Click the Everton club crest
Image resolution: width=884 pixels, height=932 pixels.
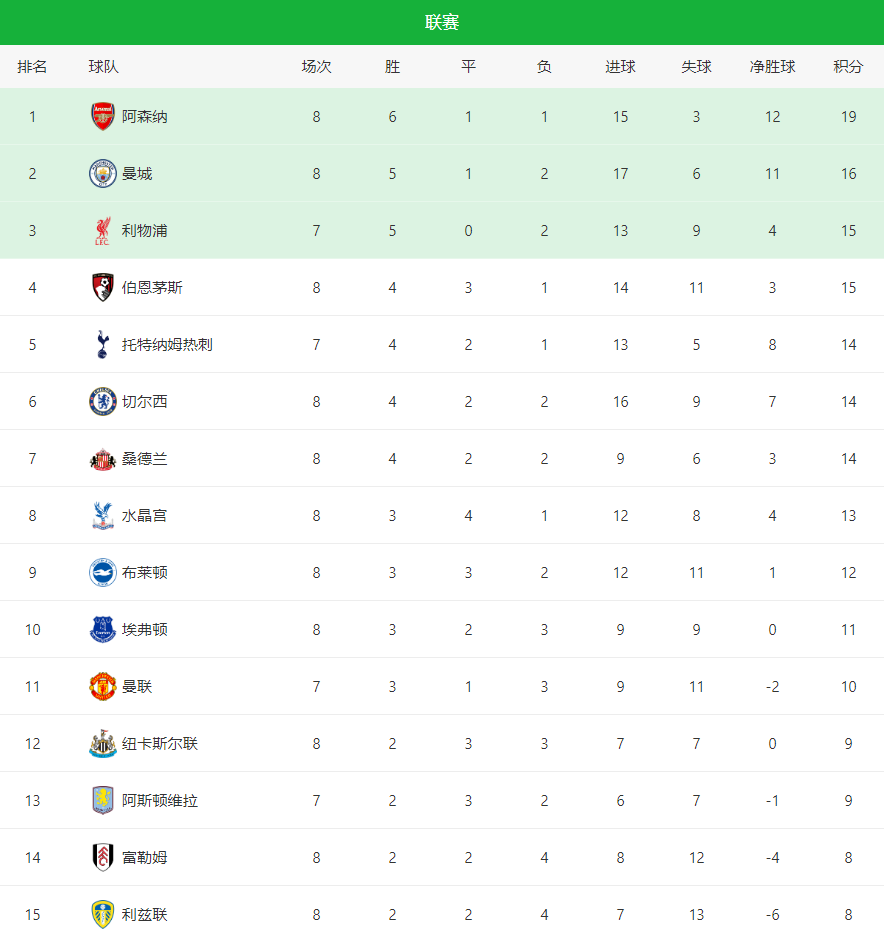[x=102, y=630]
